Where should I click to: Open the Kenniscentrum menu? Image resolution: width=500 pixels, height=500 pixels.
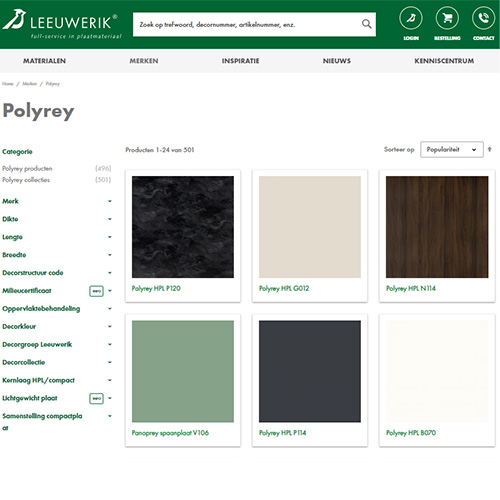444,61
